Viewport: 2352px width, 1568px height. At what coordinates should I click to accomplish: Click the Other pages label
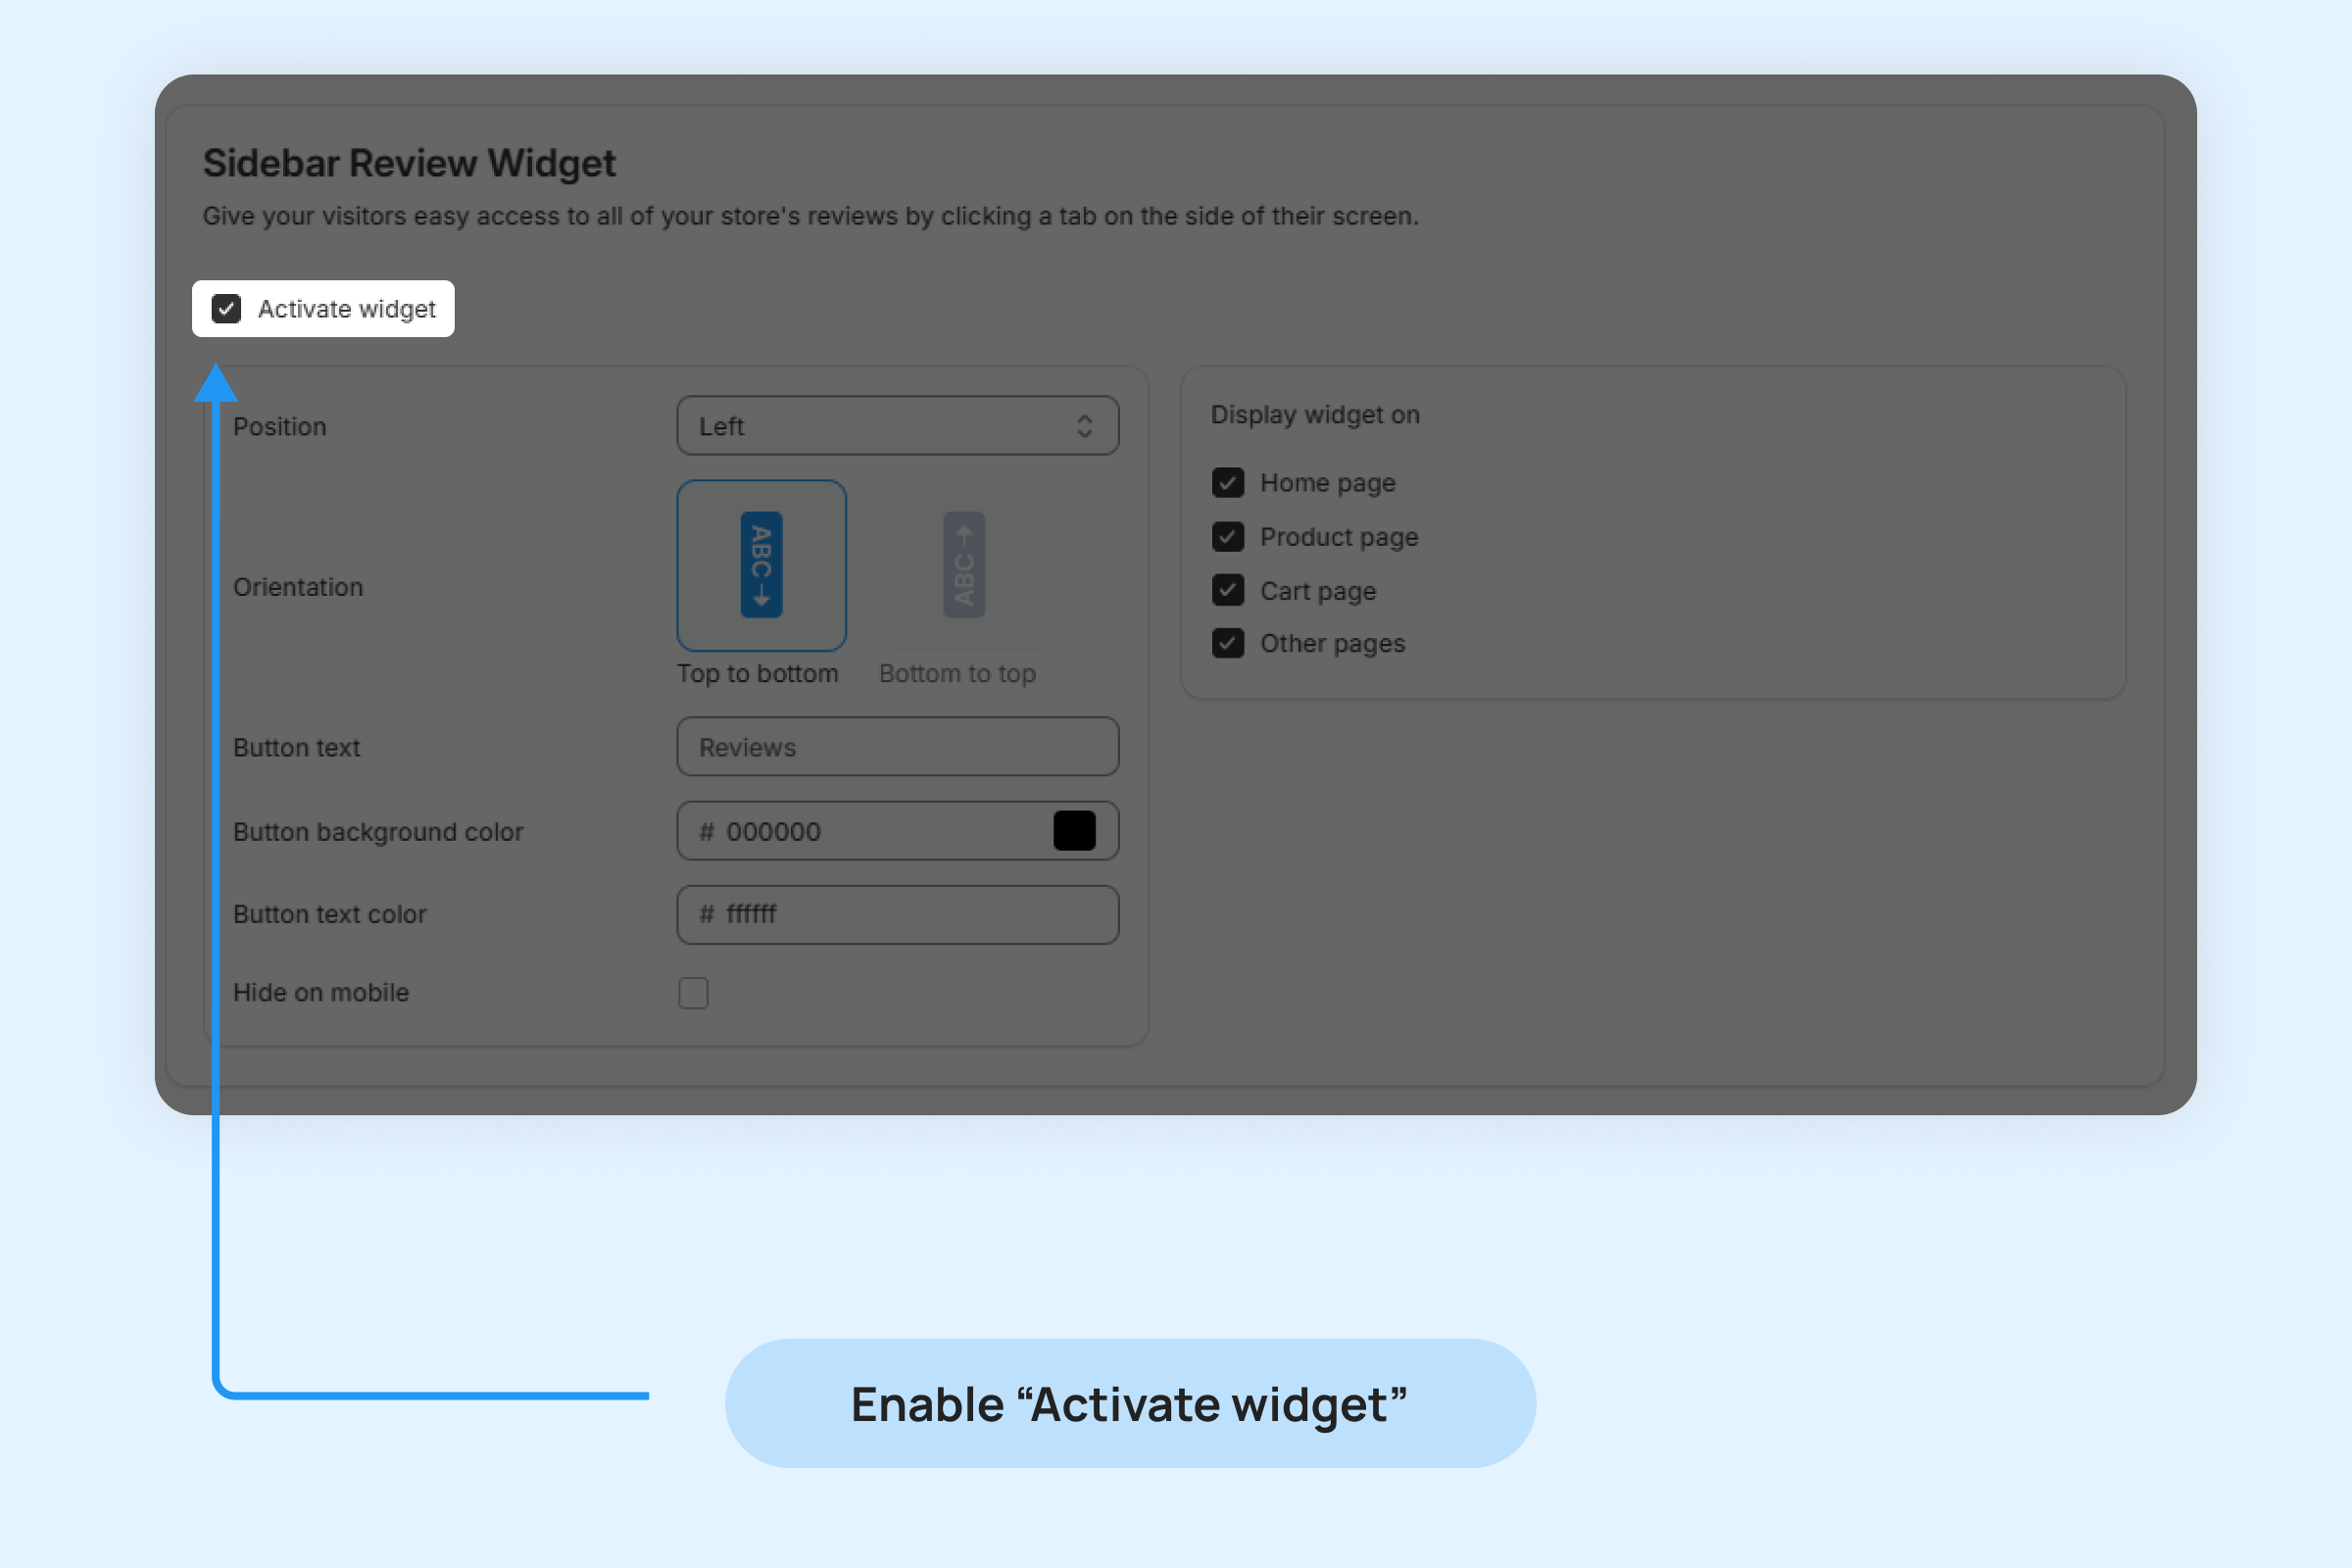pos(1332,643)
